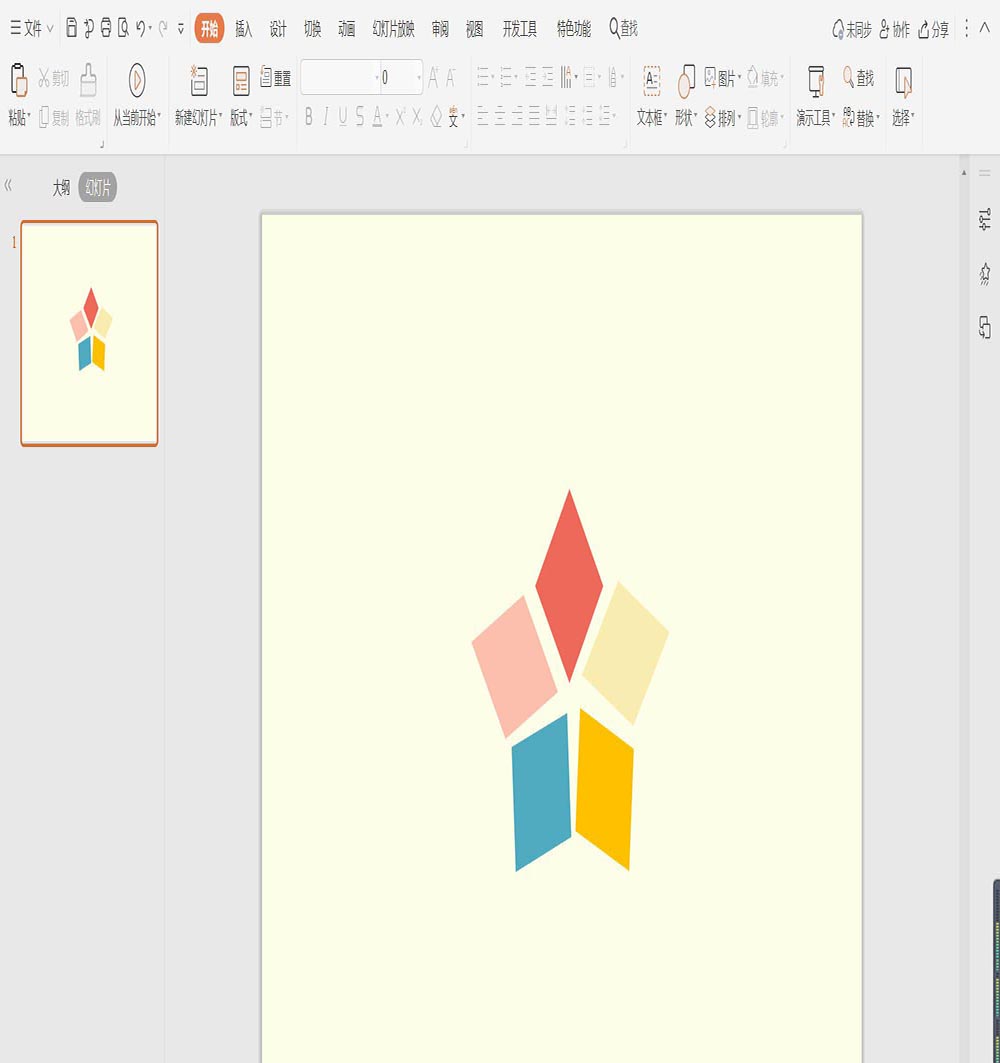The height and width of the screenshot is (1063, 1000).
Task: Toggle italic formatting
Action: [326, 117]
